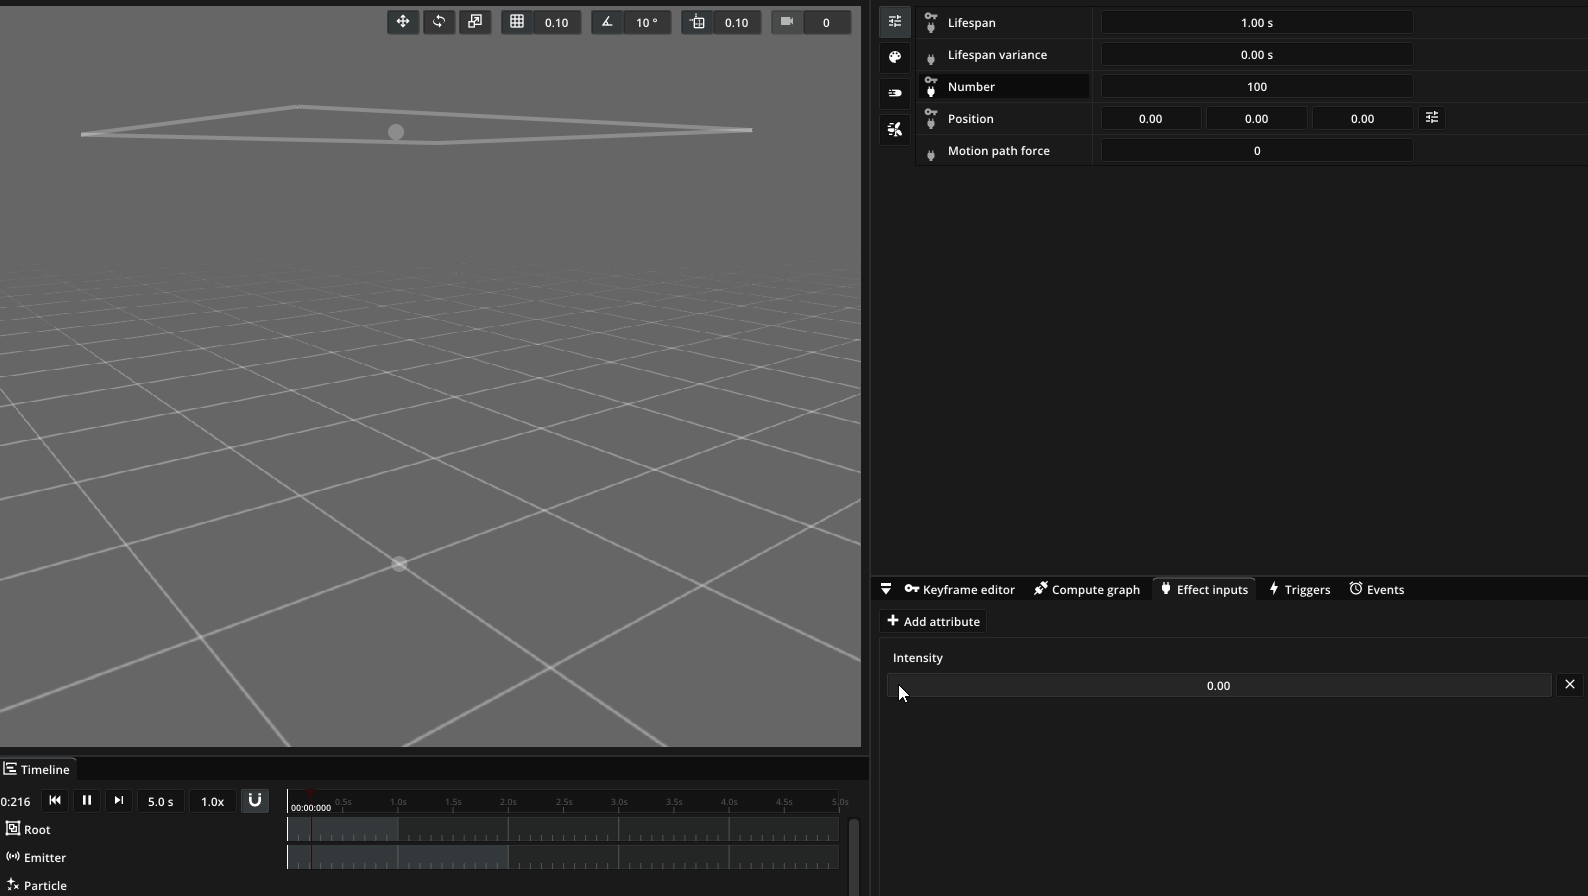Click the 00:00:000 playhead time label
The width and height of the screenshot is (1588, 896).
tap(311, 807)
